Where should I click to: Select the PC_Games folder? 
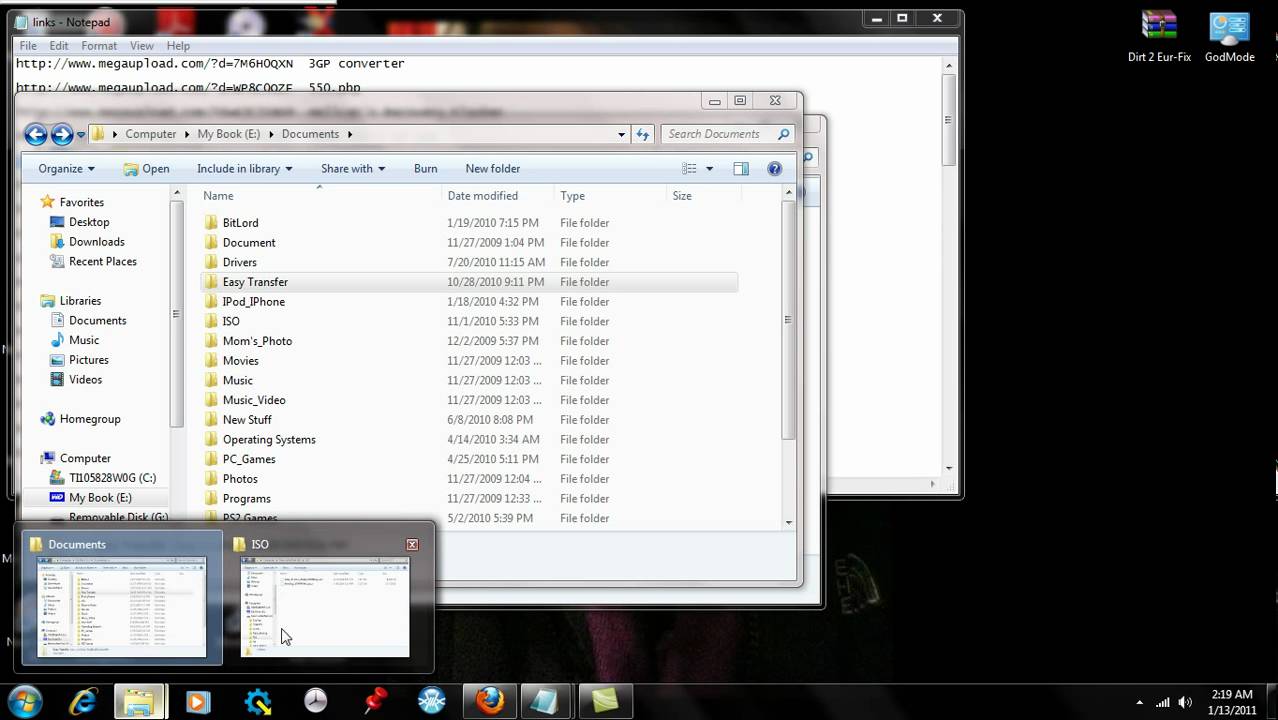click(249, 459)
